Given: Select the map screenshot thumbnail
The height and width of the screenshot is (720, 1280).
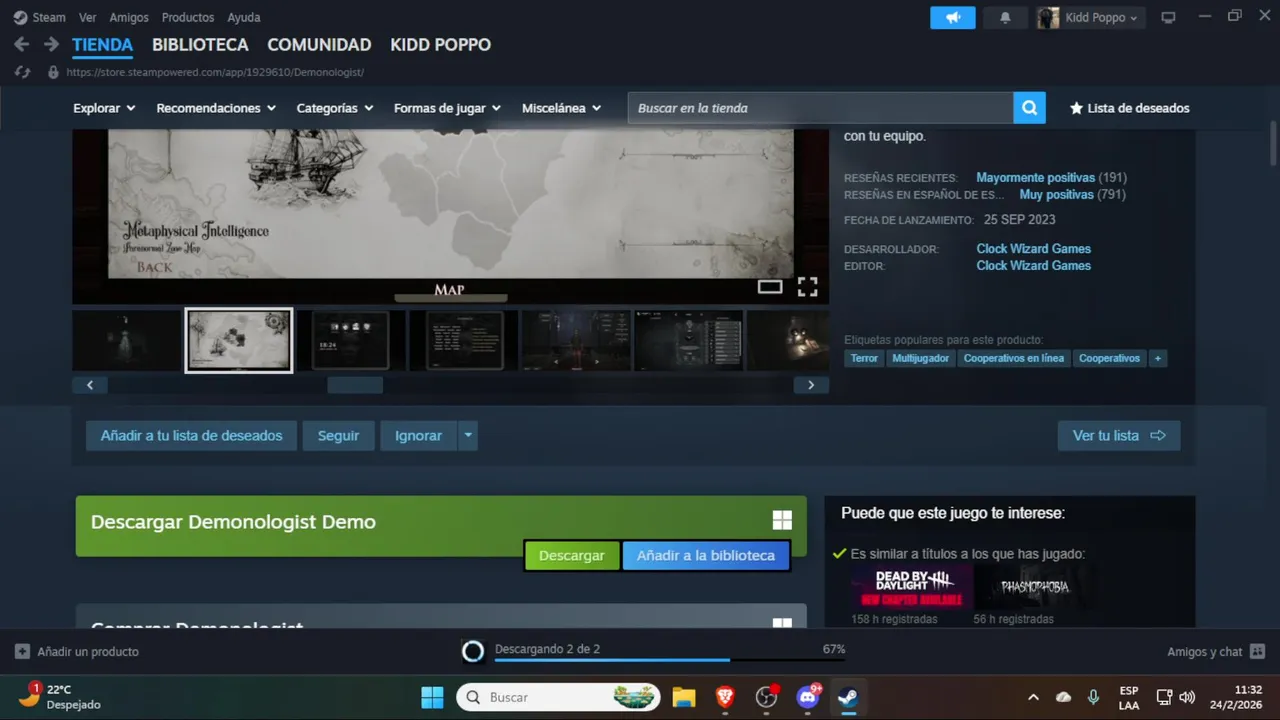Looking at the screenshot, I should (239, 340).
